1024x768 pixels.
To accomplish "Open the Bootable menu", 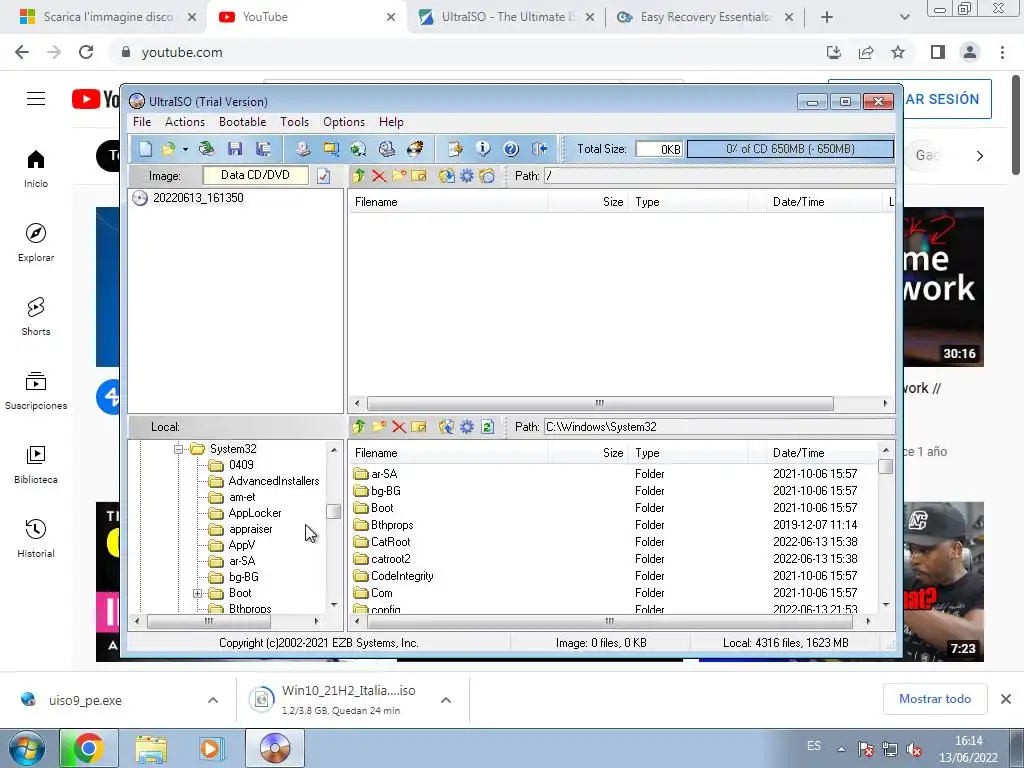I will (x=242, y=122).
